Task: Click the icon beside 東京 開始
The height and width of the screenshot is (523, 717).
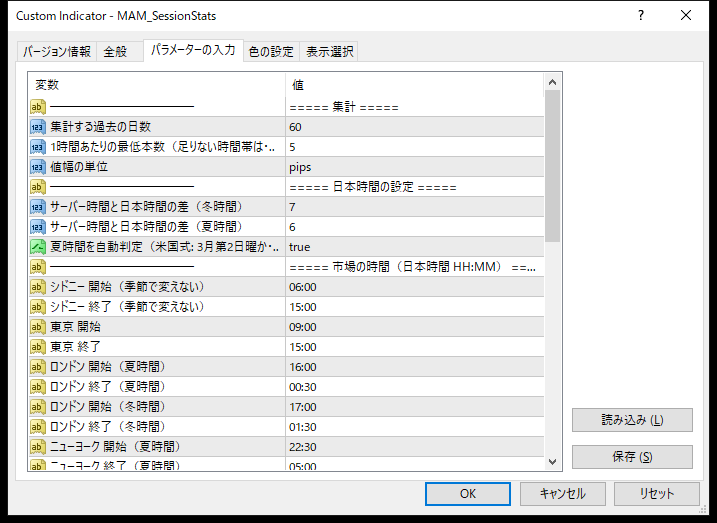Action: (x=38, y=327)
